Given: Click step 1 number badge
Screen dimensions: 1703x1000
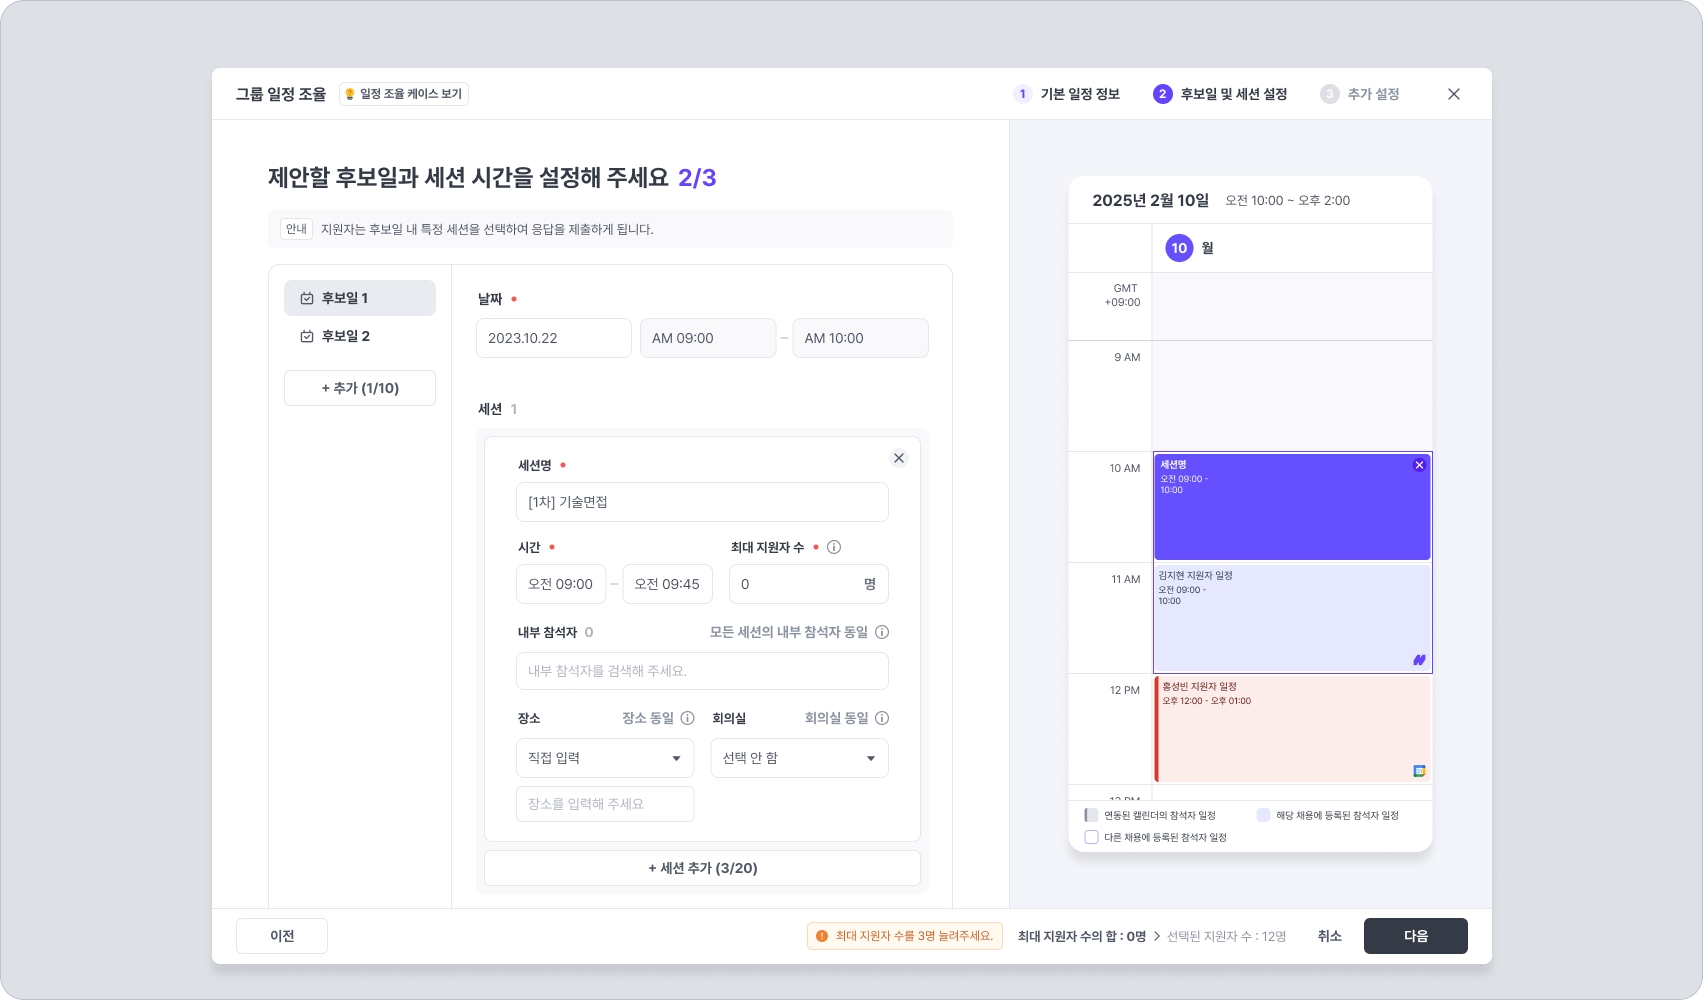Looking at the screenshot, I should pyautogui.click(x=1022, y=94).
